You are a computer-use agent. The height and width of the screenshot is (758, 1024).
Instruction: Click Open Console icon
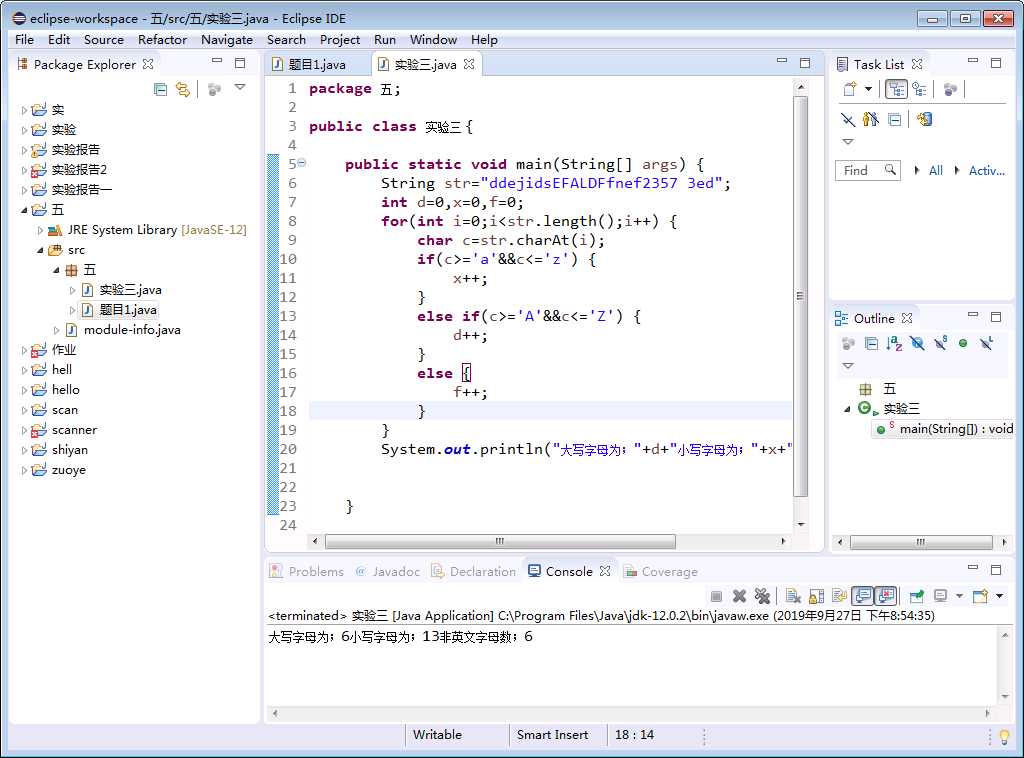(x=980, y=596)
